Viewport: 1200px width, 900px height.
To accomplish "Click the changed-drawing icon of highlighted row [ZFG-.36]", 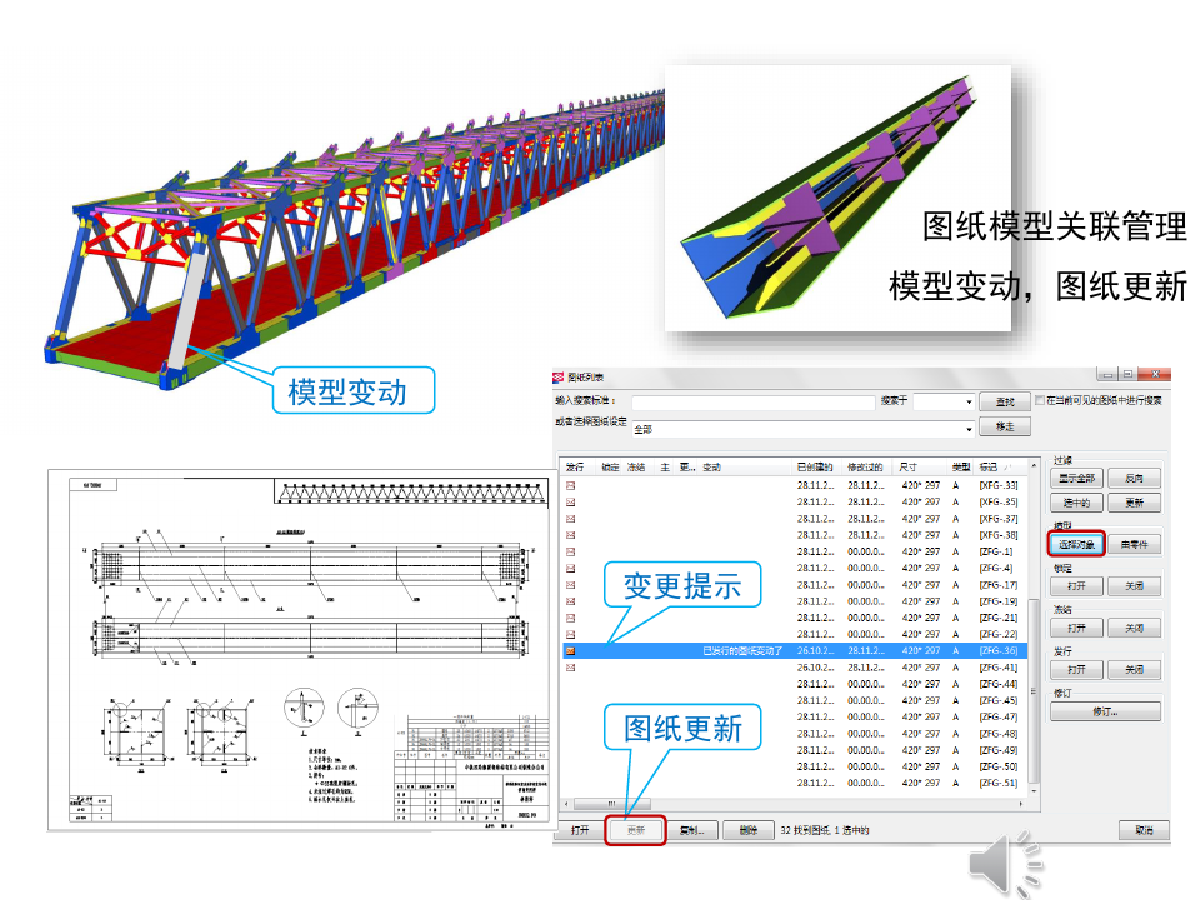I will (x=571, y=650).
